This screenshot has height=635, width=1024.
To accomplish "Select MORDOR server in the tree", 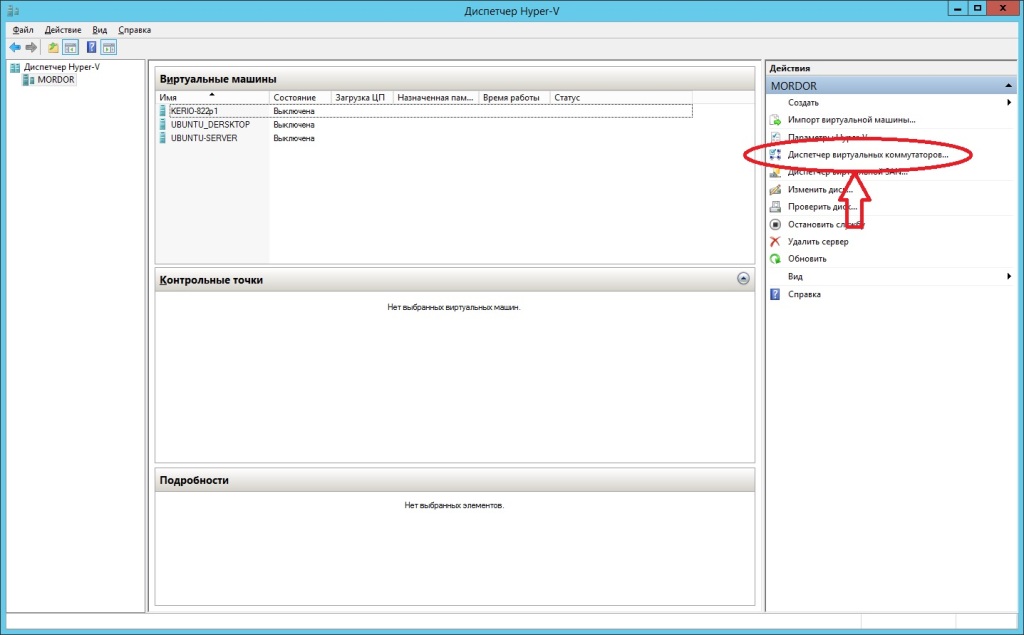I will coord(55,80).
